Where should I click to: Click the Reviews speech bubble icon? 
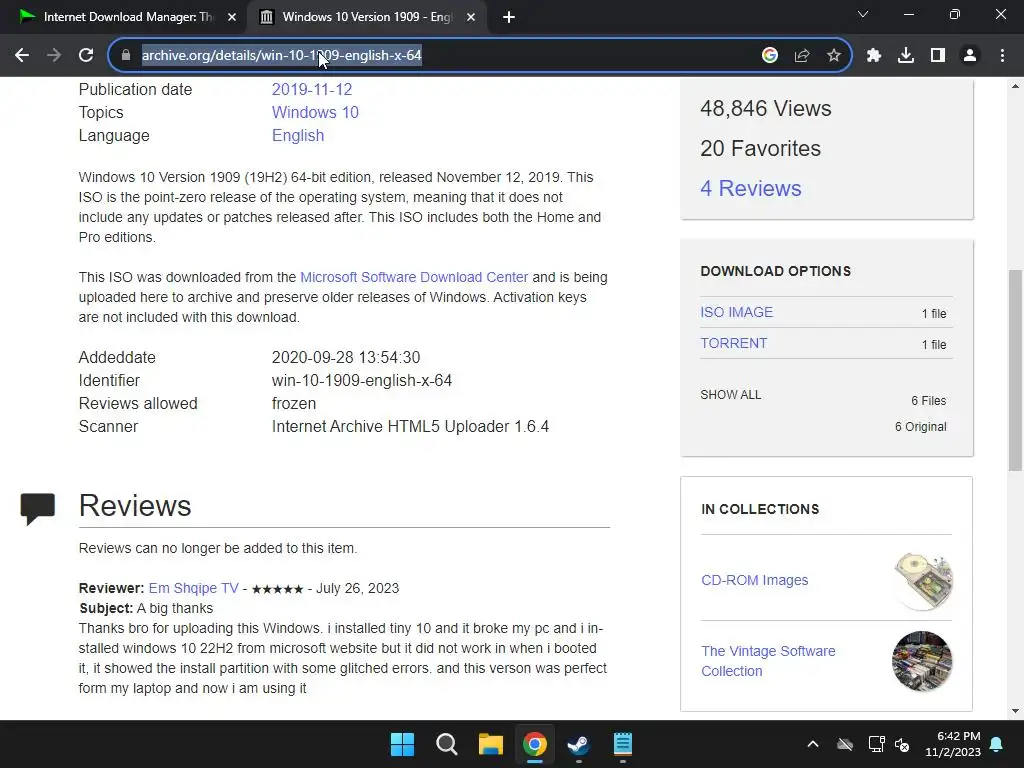coord(38,509)
